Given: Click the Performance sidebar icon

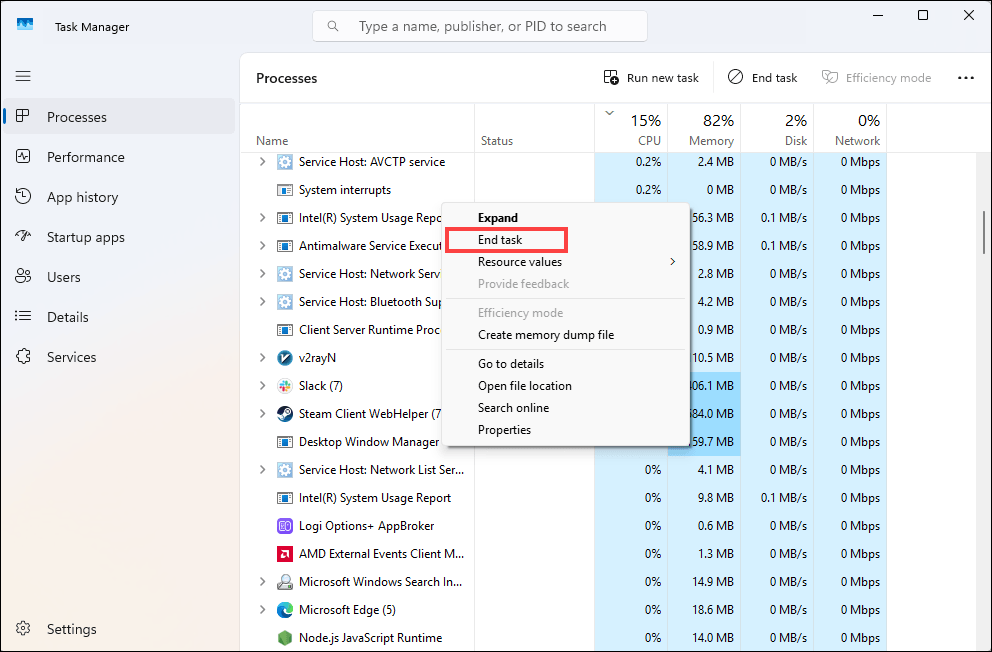Looking at the screenshot, I should tap(24, 157).
